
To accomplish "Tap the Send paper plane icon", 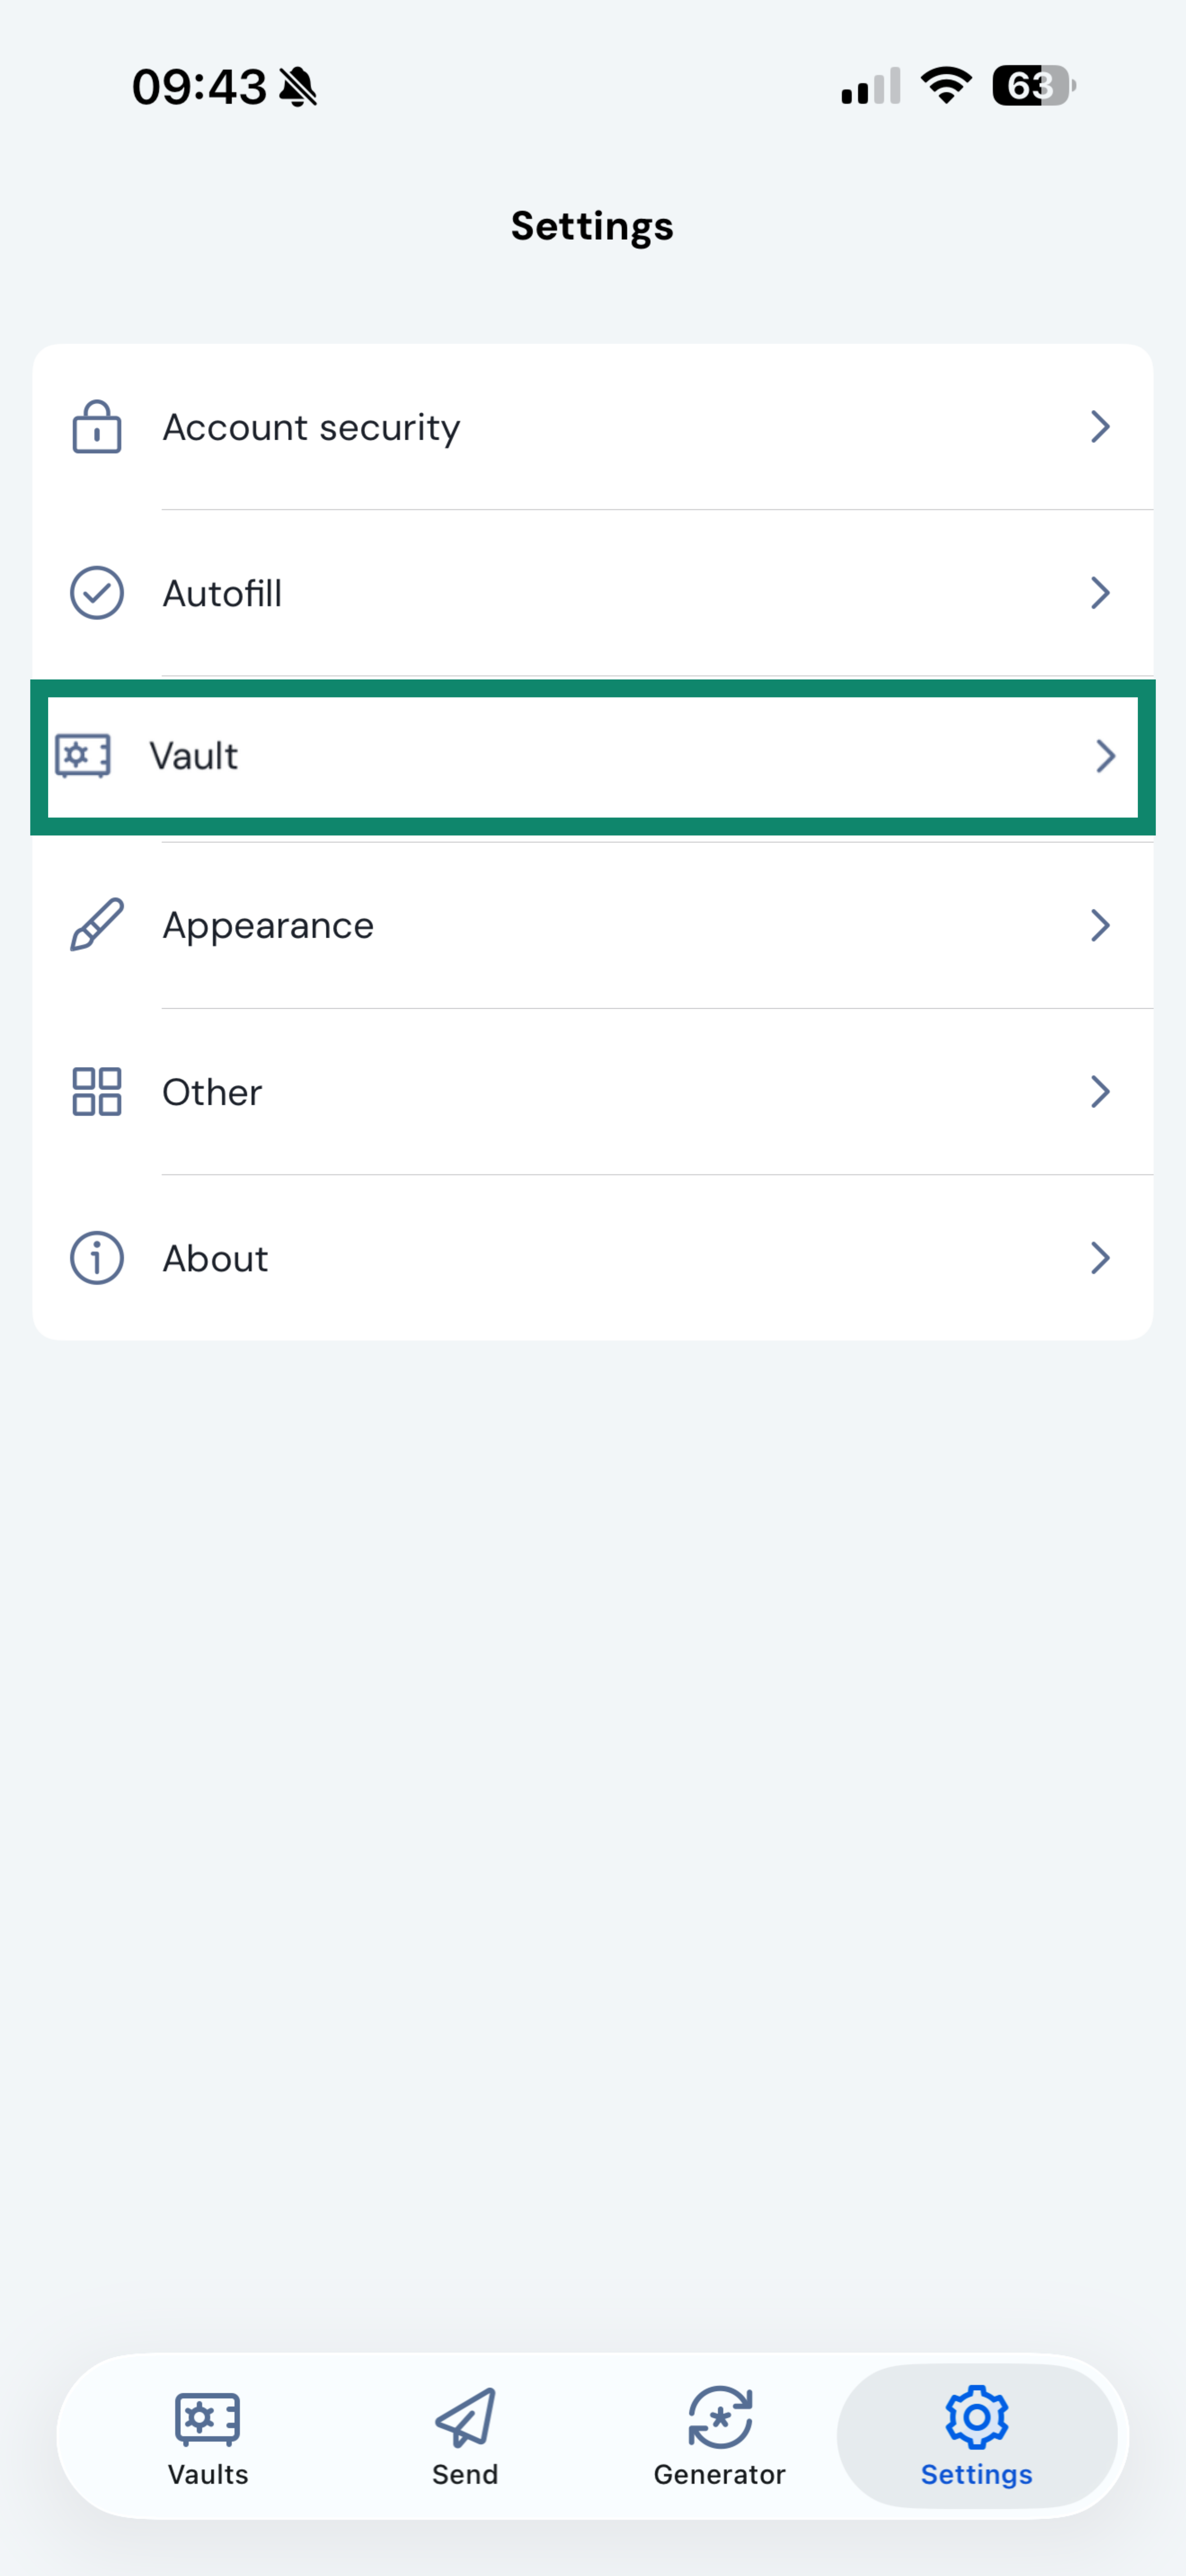I will tap(465, 2418).
